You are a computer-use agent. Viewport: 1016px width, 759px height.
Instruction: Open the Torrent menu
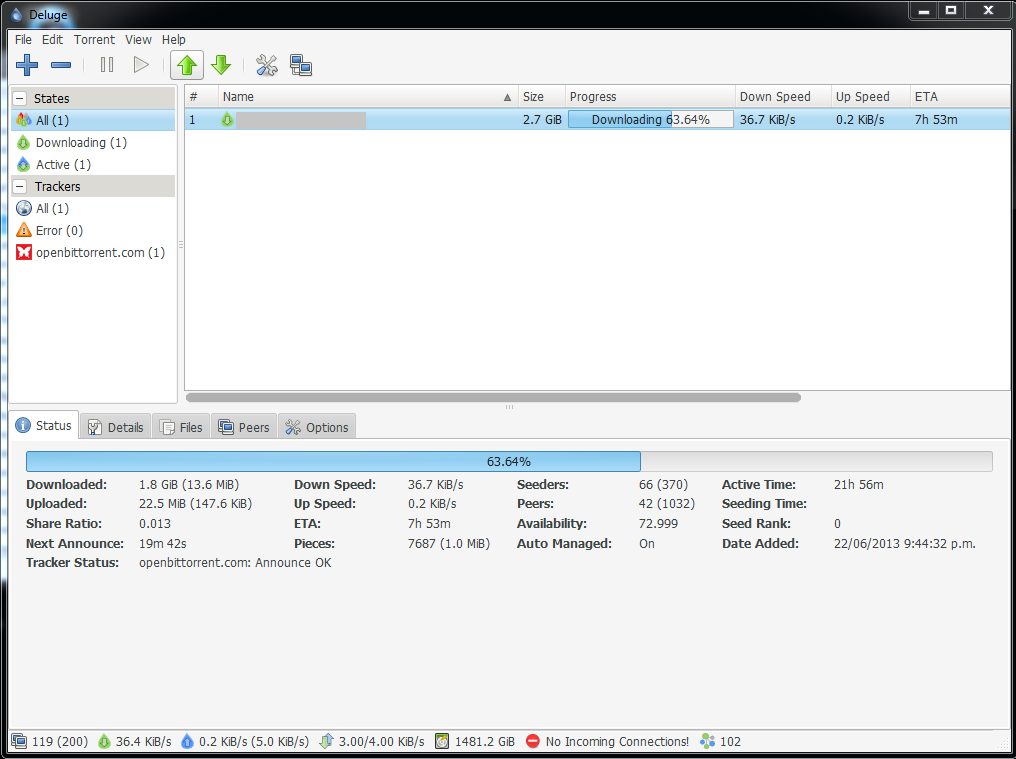point(94,39)
